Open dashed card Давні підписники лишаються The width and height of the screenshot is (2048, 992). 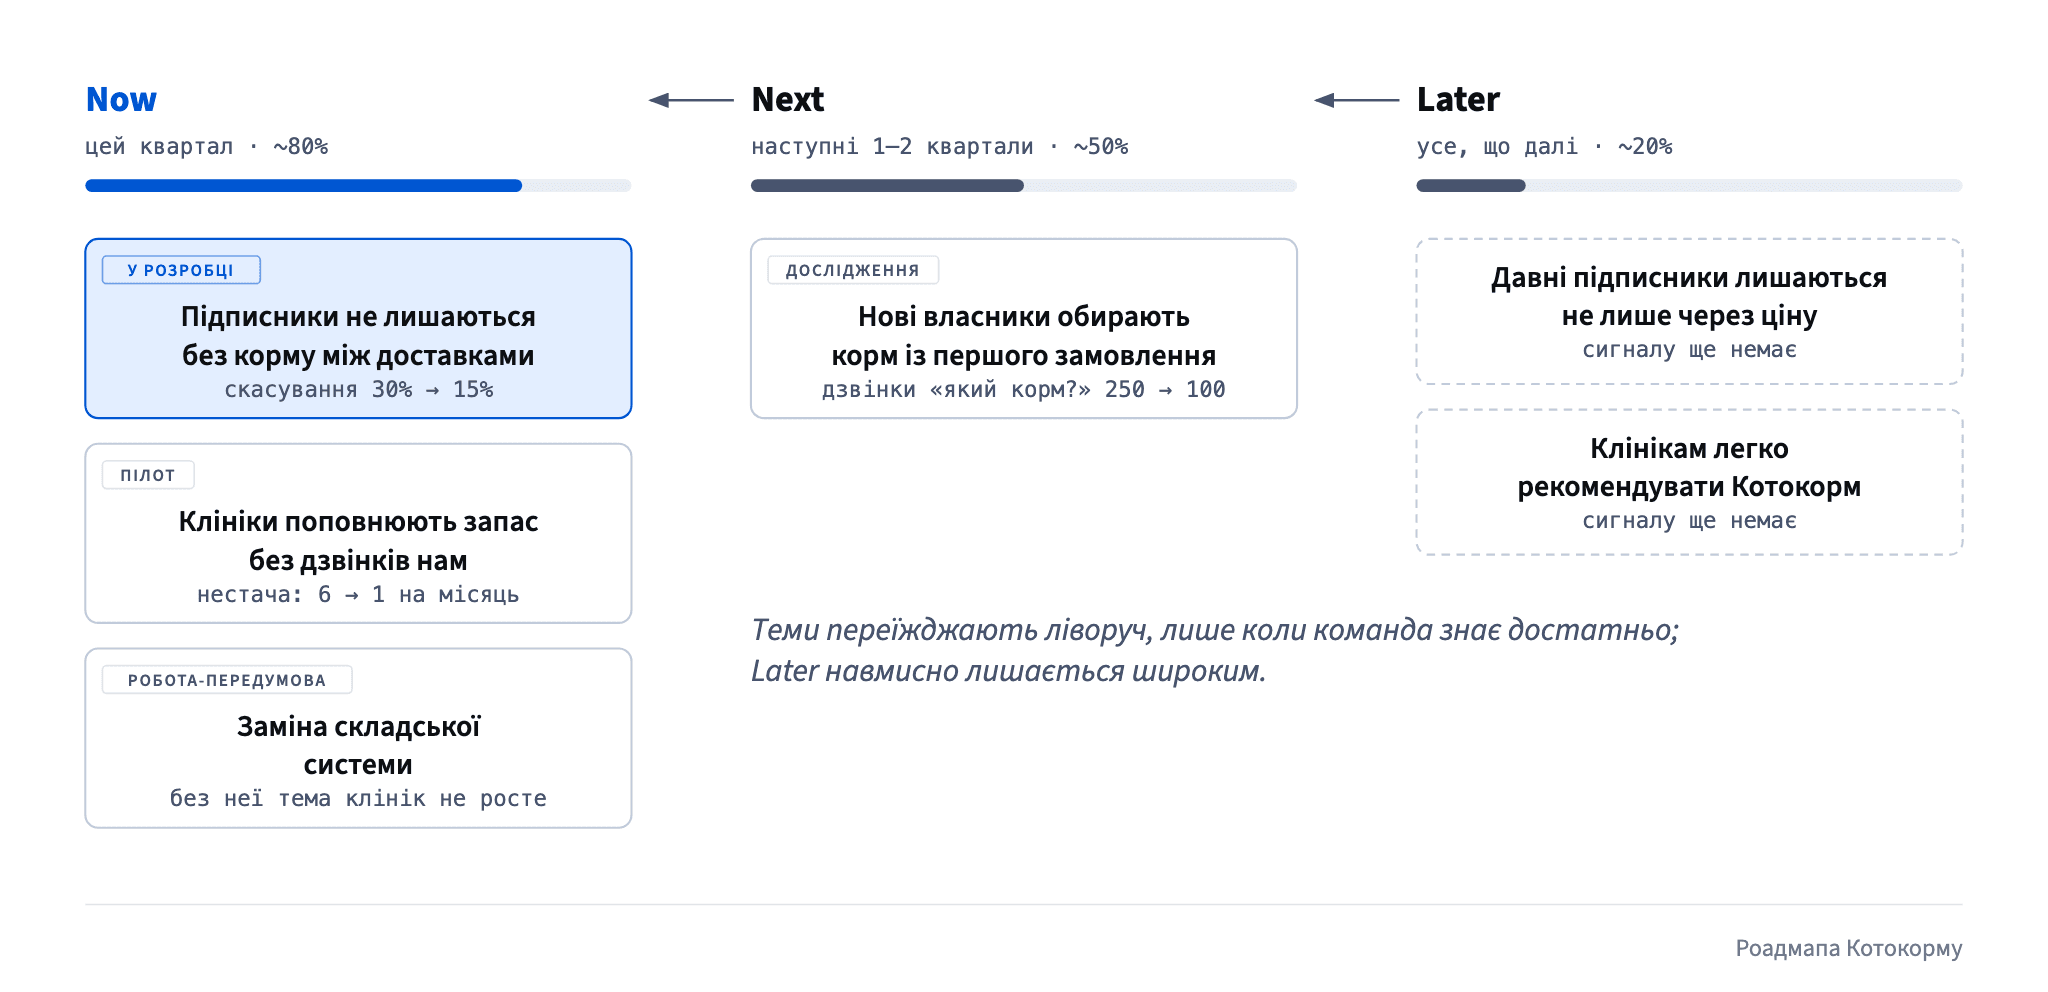1689,311
